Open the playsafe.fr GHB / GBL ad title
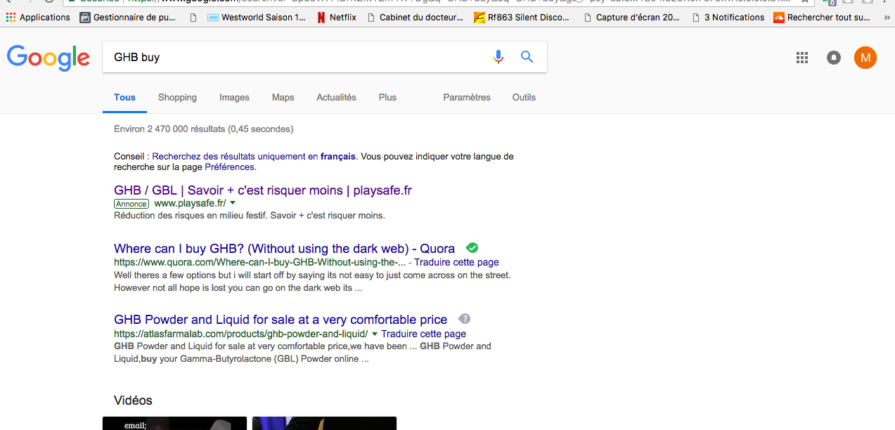Screen dimensions: 895x430 click(263, 190)
